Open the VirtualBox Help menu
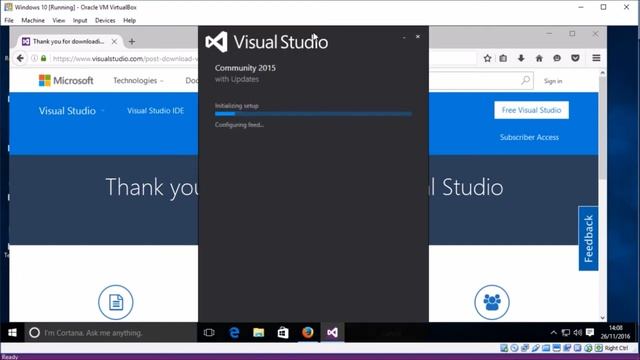This screenshot has height=360, width=640. [129, 20]
